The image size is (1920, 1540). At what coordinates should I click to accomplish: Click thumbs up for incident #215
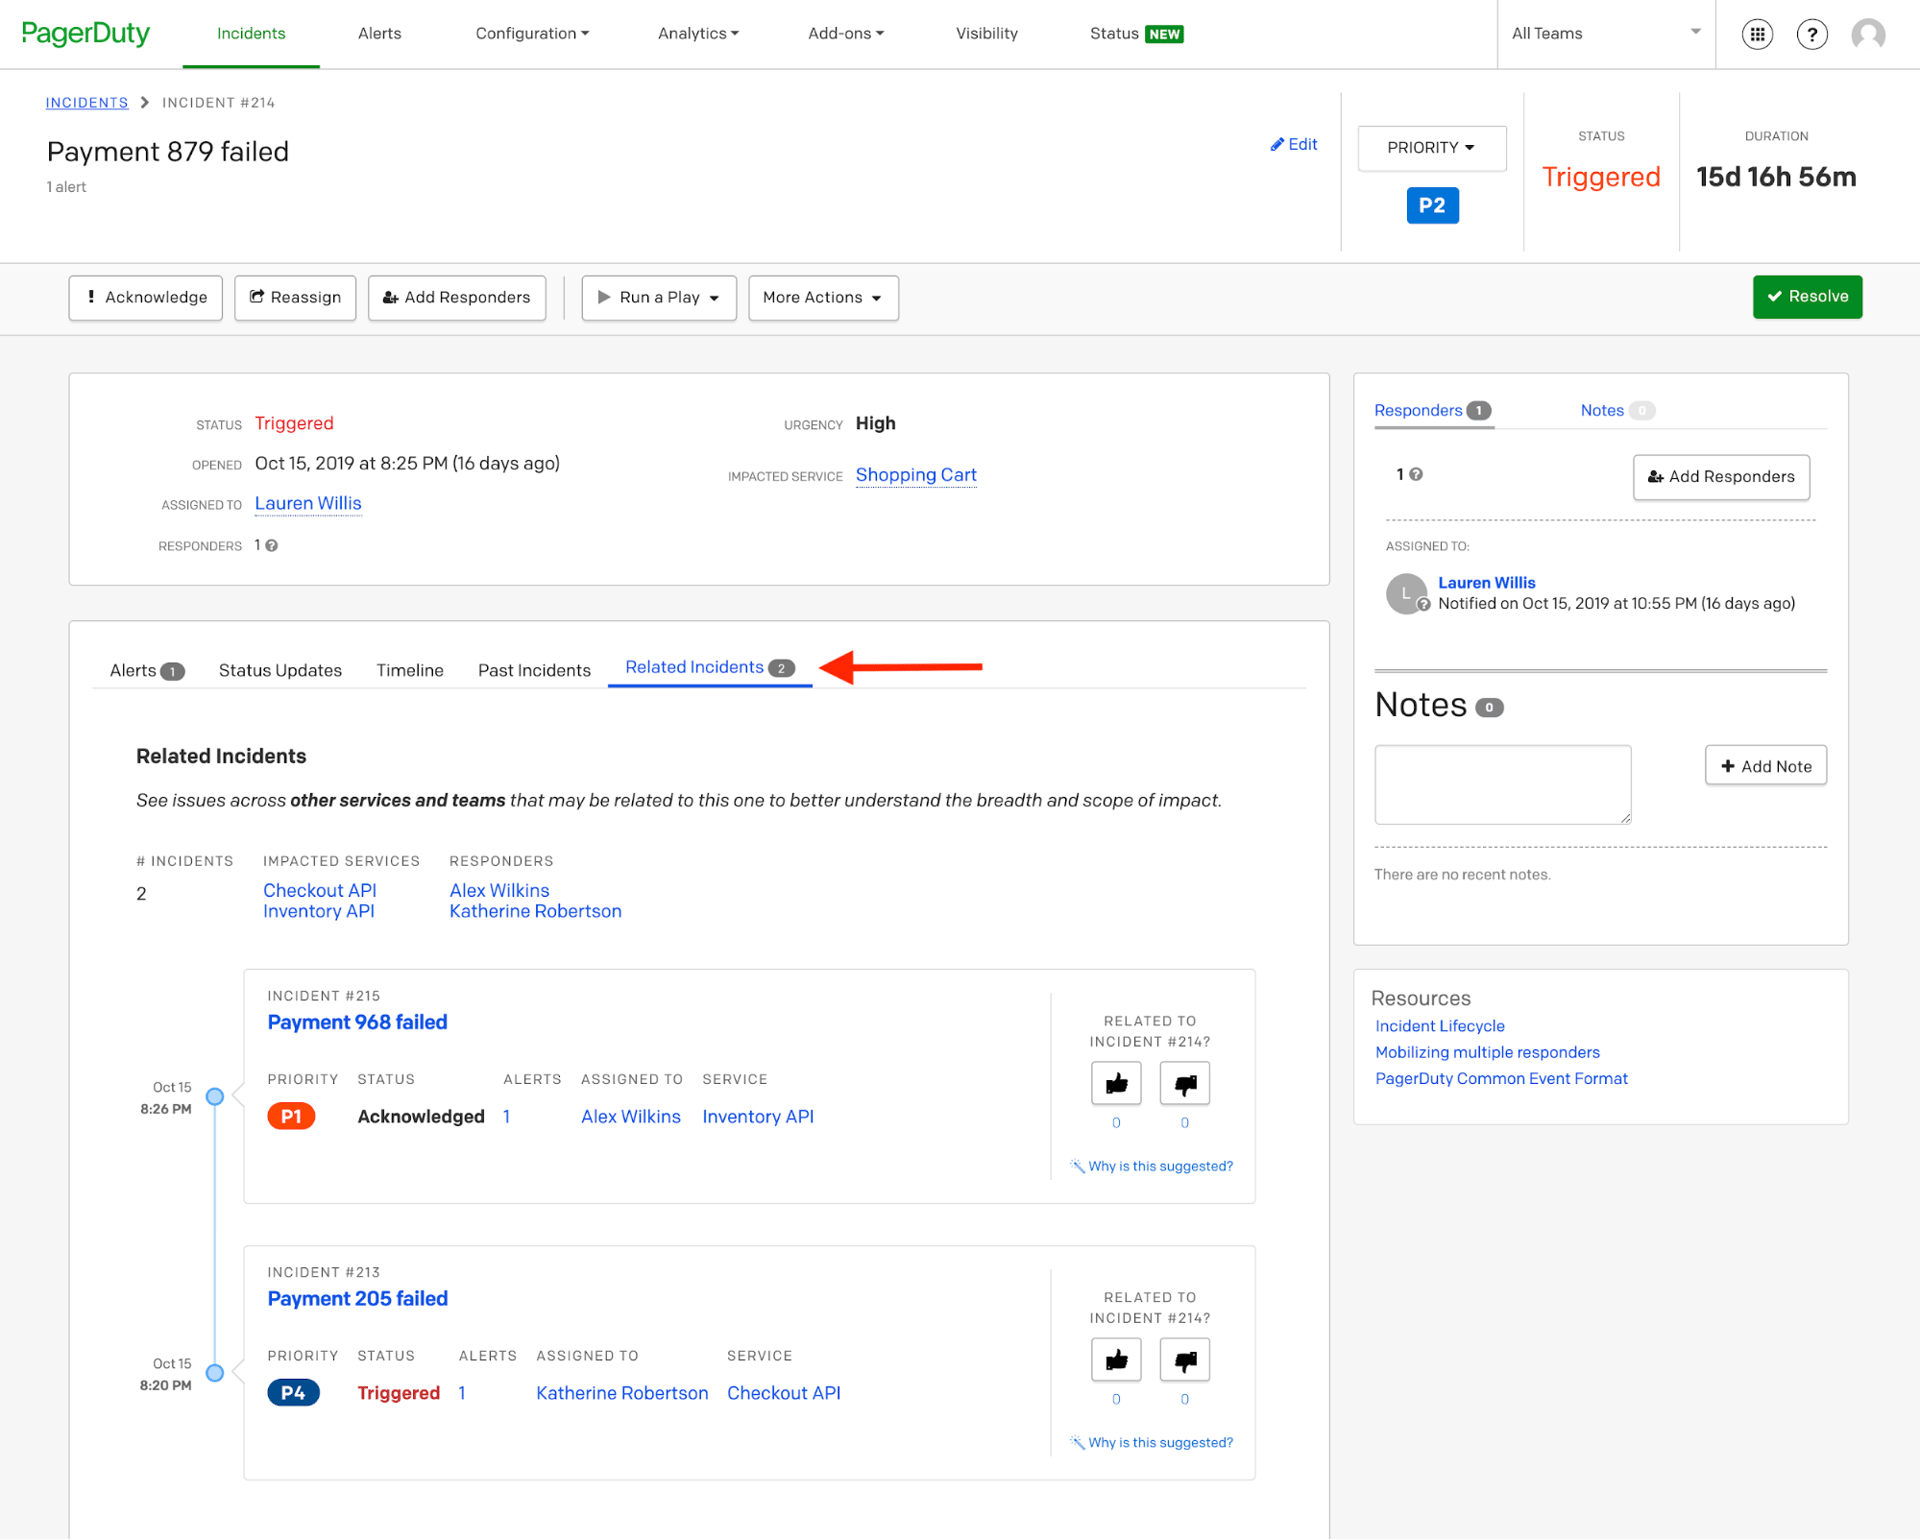click(x=1116, y=1083)
